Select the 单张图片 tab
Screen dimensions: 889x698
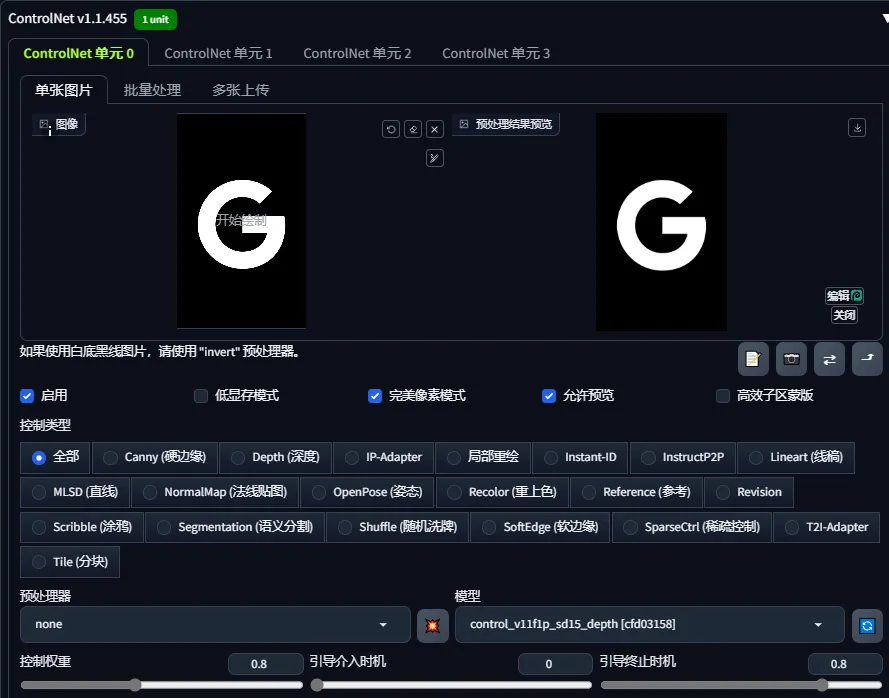(x=64, y=90)
